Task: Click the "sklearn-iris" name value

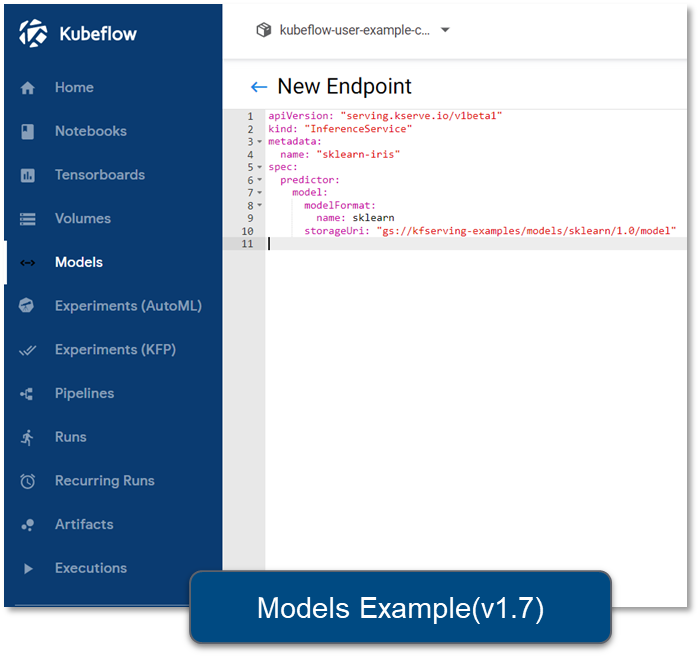Action: click(358, 154)
